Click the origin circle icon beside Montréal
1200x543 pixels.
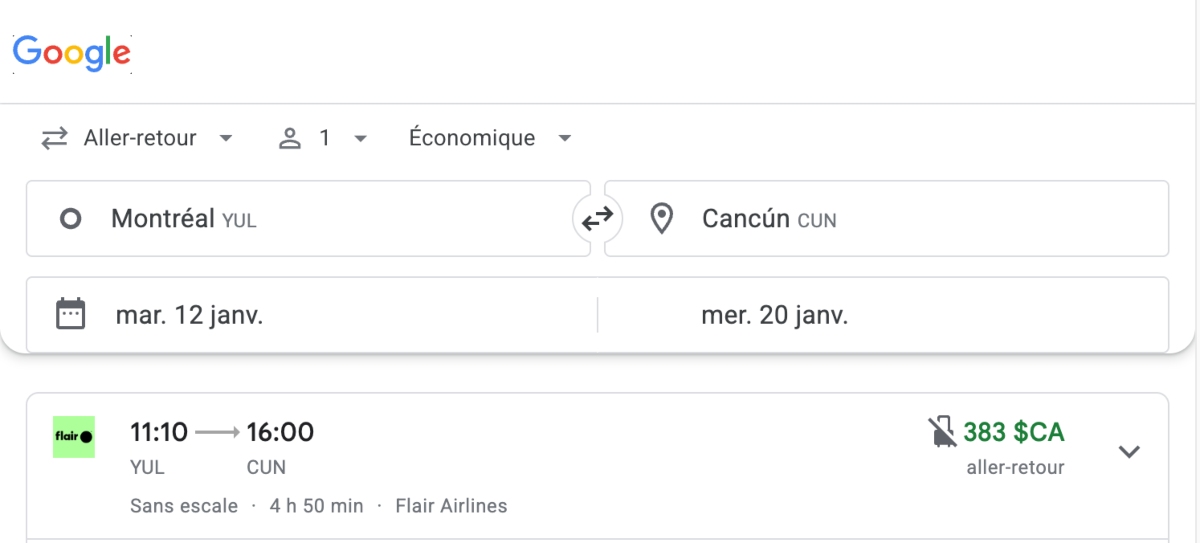pyautogui.click(x=70, y=218)
